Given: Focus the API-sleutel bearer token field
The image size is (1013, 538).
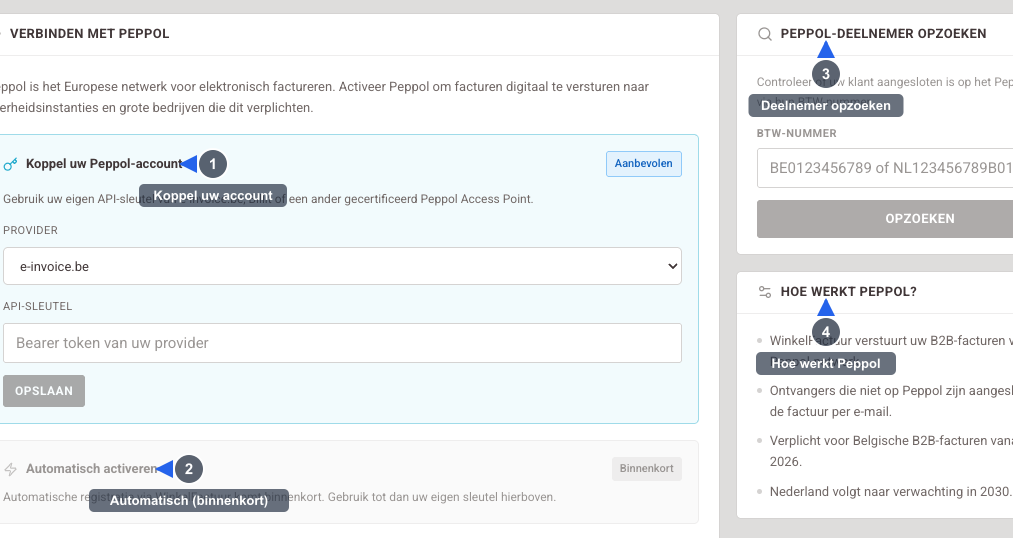Looking at the screenshot, I should (342, 343).
